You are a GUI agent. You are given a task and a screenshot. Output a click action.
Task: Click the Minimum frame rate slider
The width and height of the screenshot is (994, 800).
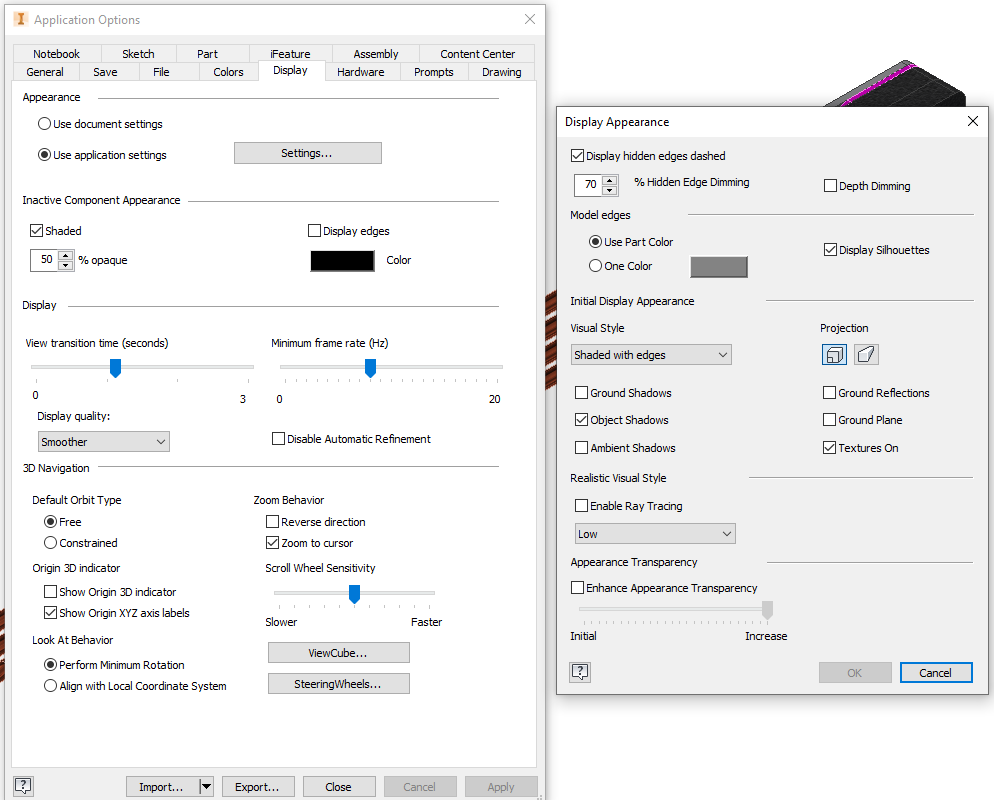click(370, 367)
